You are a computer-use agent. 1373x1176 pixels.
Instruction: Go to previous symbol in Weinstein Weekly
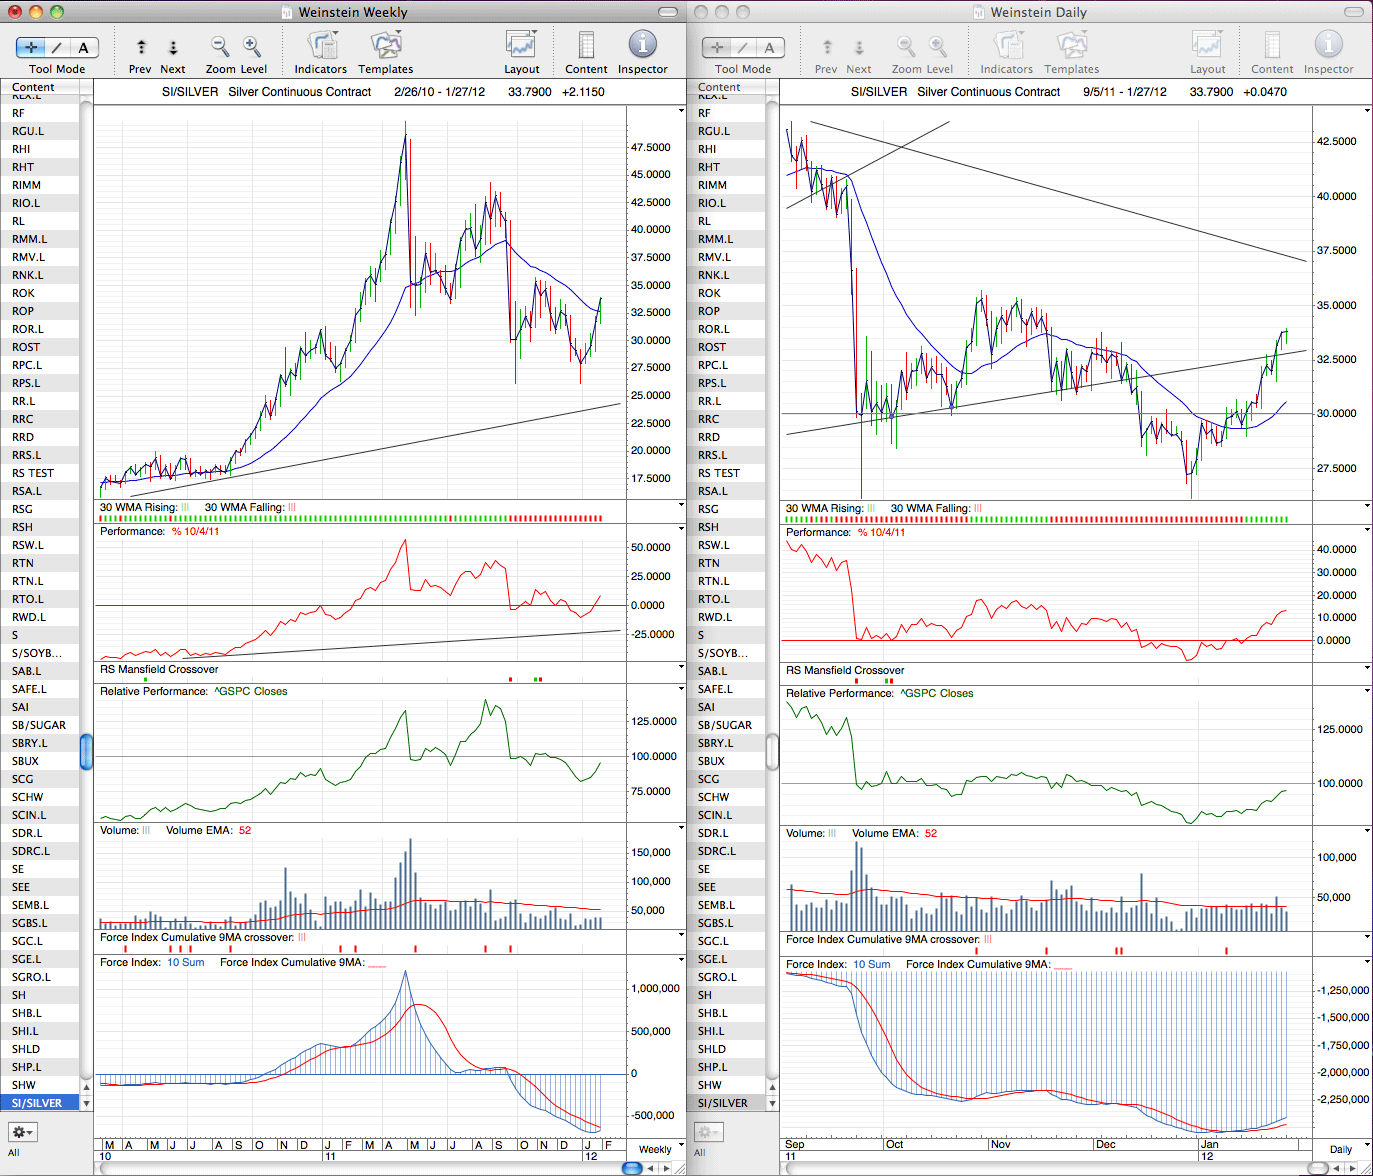point(141,47)
